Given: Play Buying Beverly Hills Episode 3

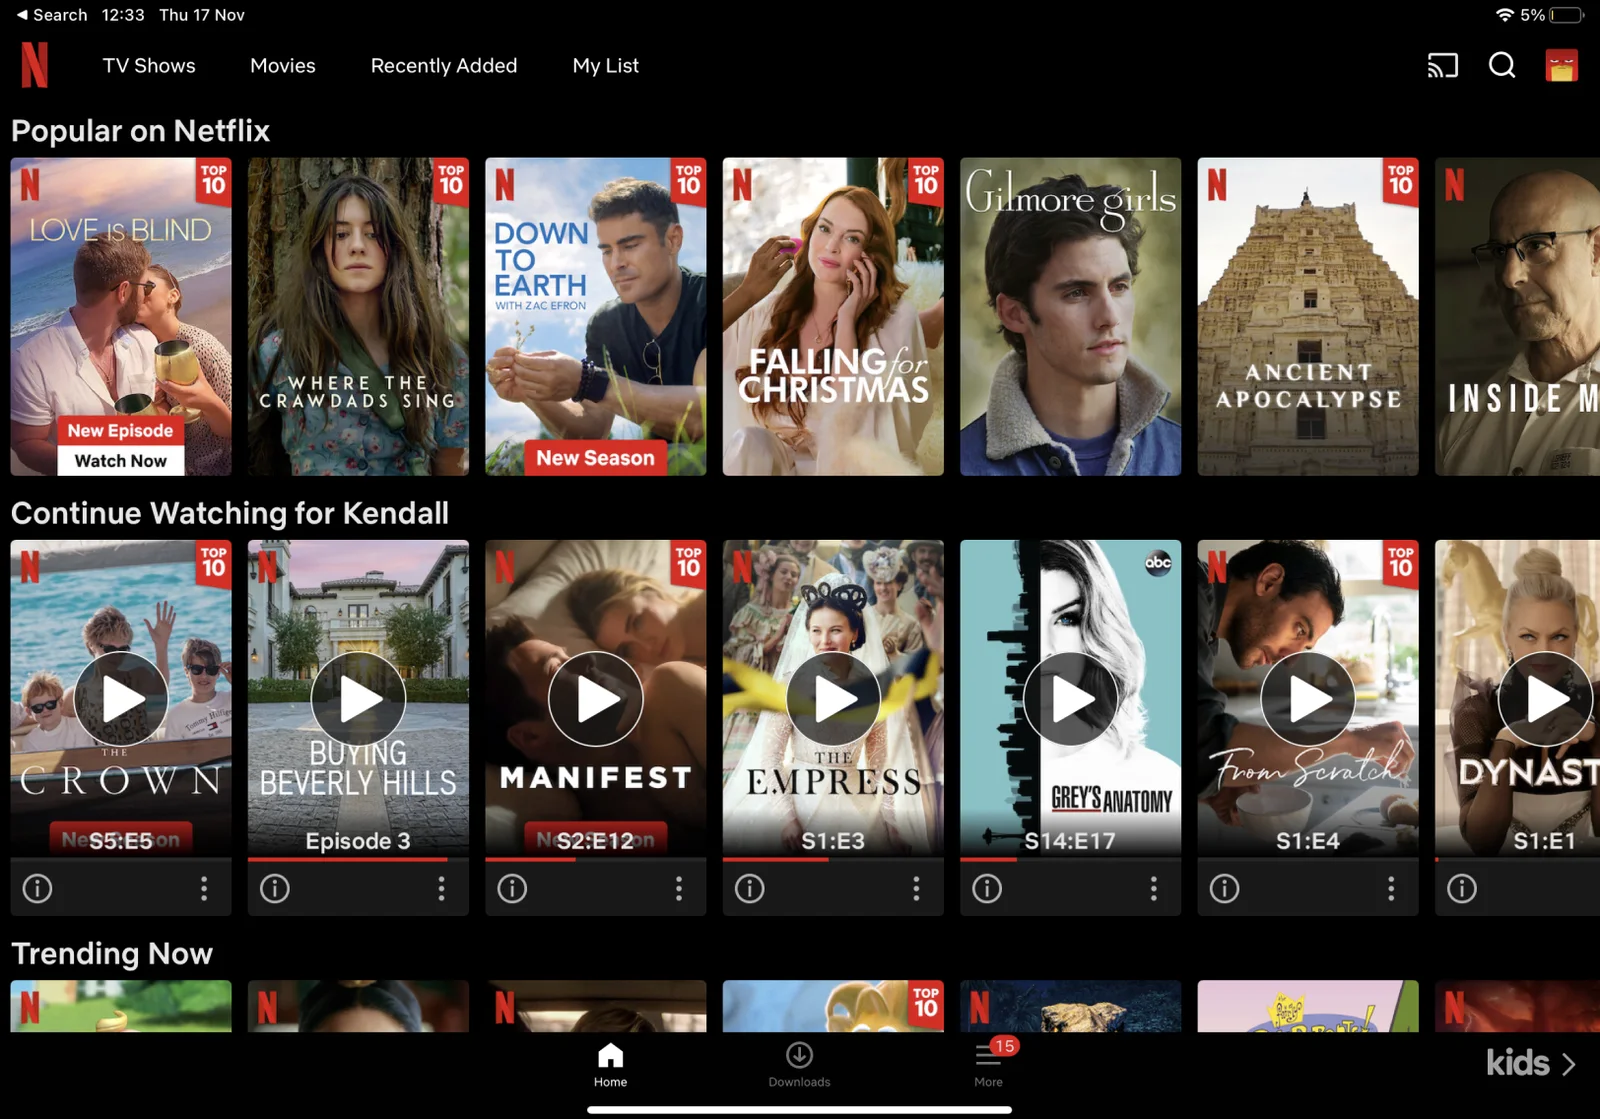Looking at the screenshot, I should [x=358, y=698].
